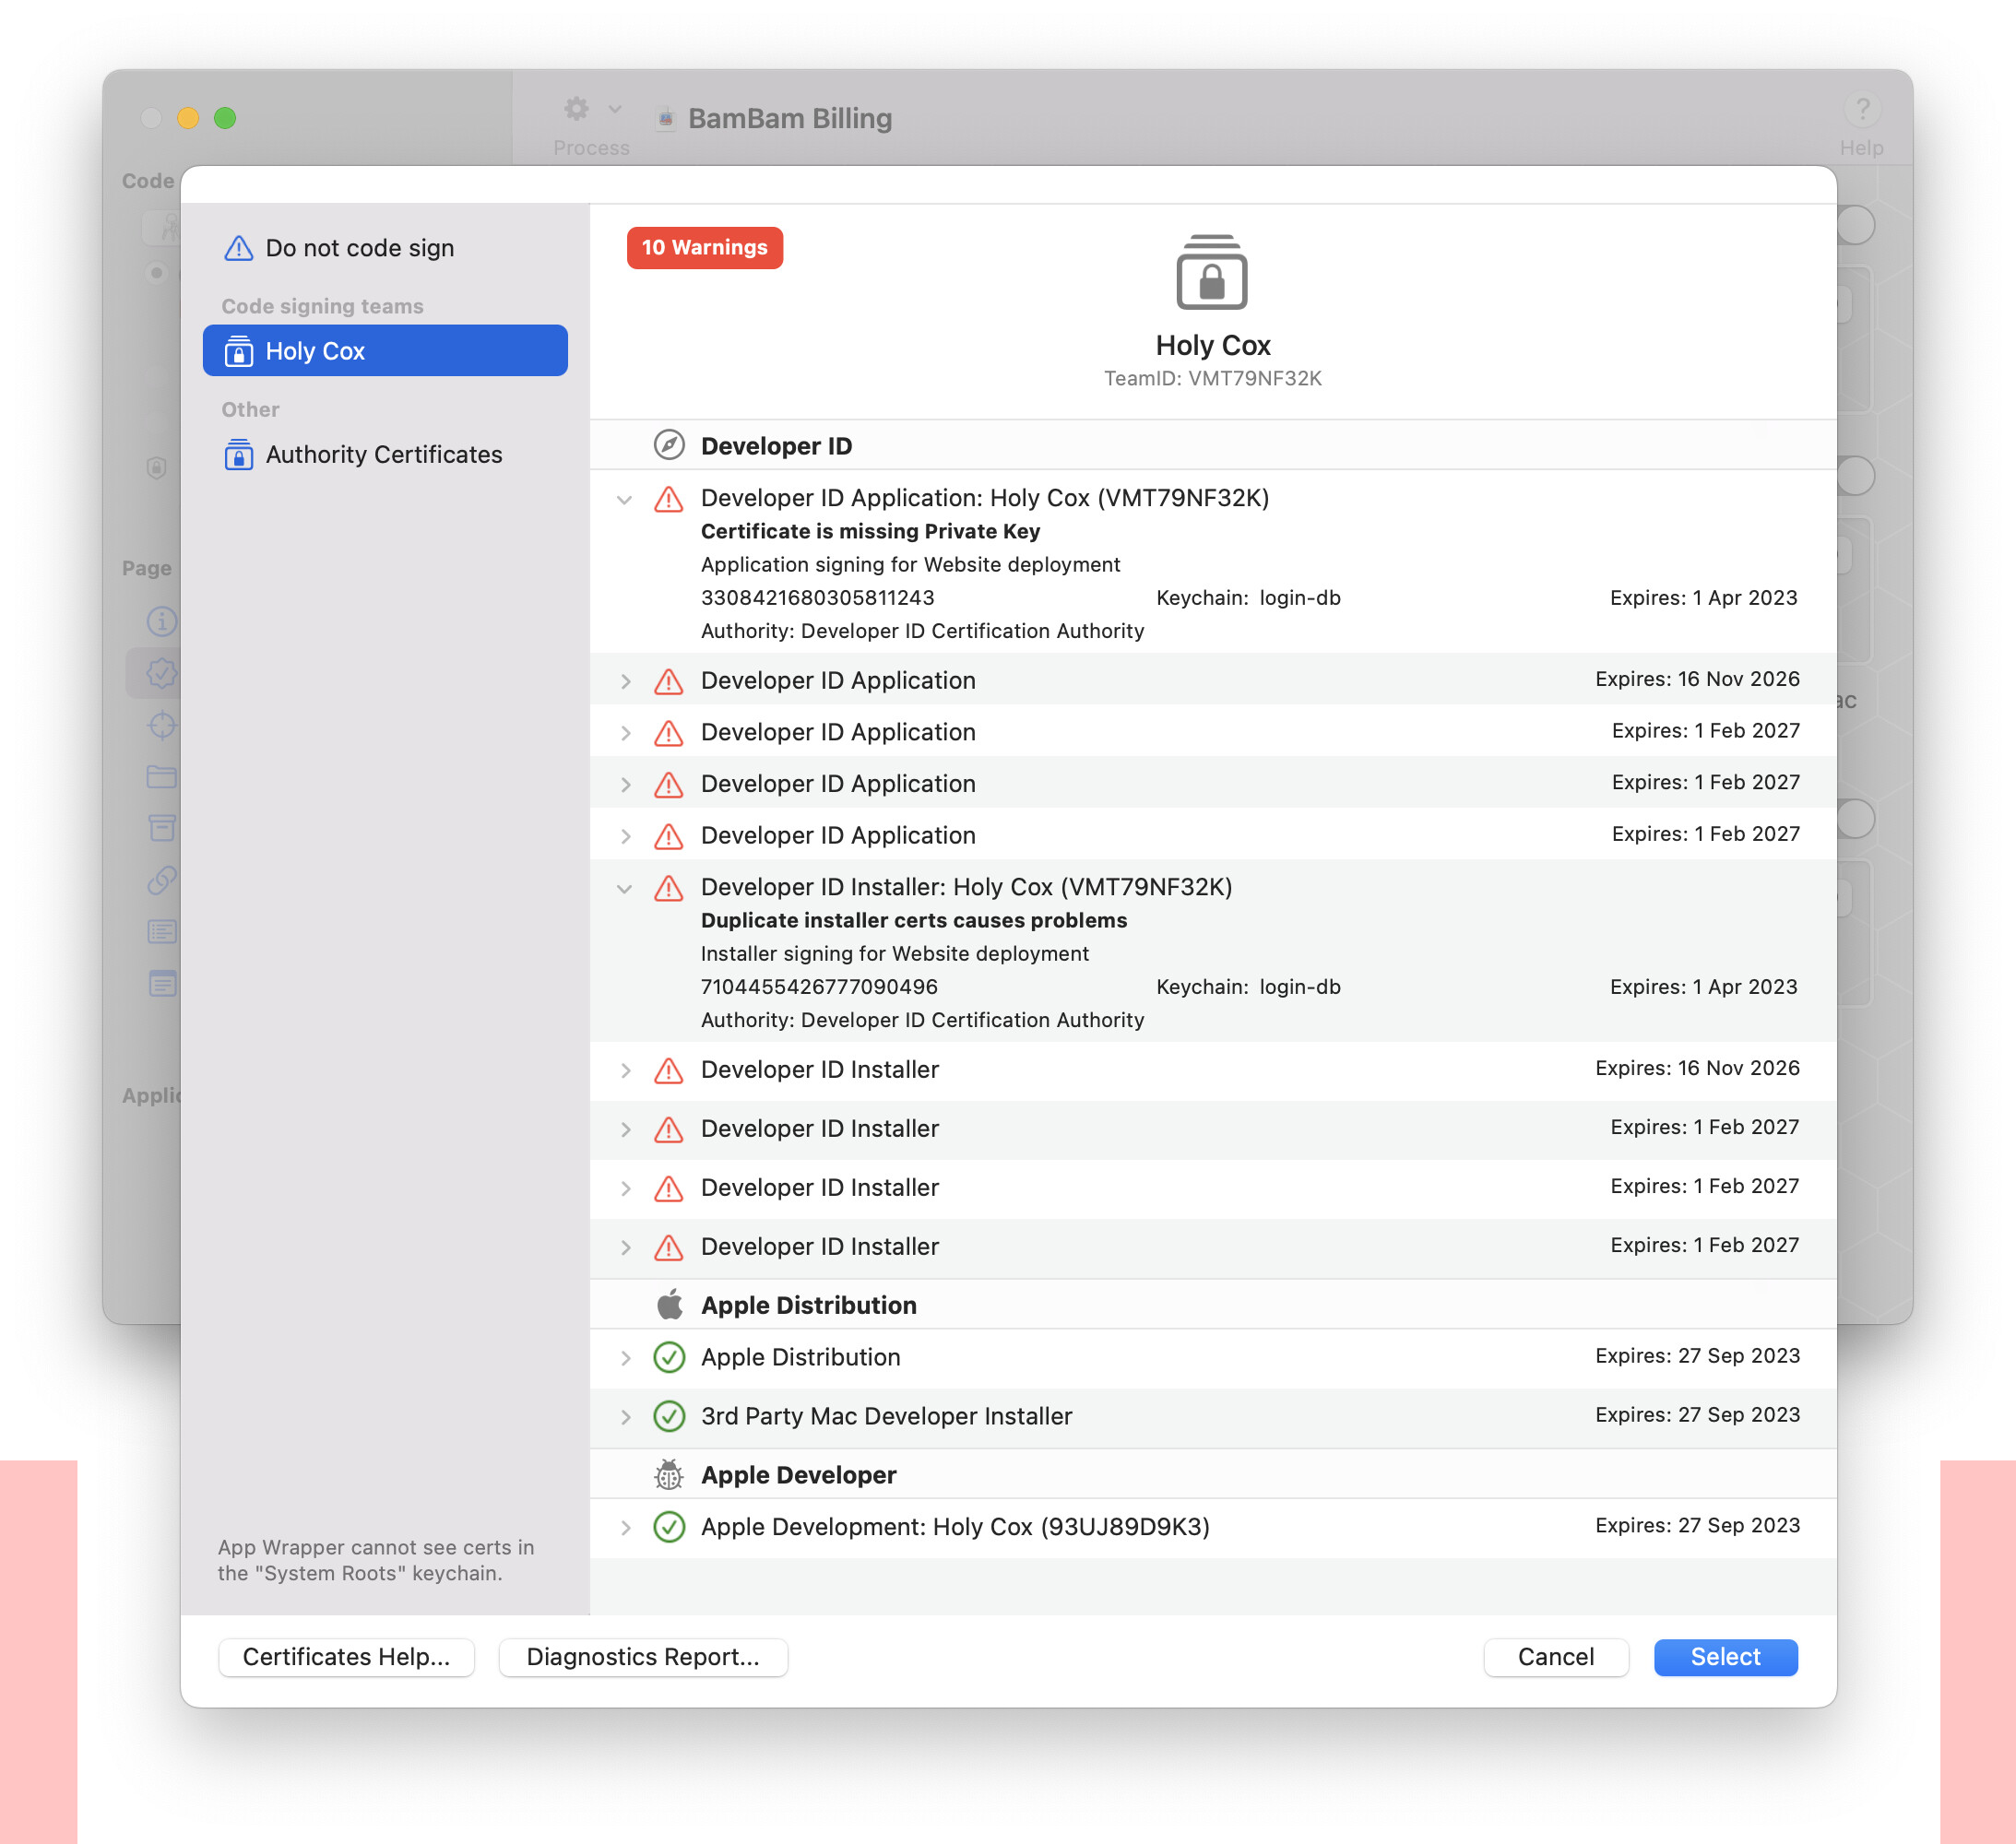Click green checkmark of 3rd Party Mac Developer Installer
The width and height of the screenshot is (2016, 1844).
(x=669, y=1416)
